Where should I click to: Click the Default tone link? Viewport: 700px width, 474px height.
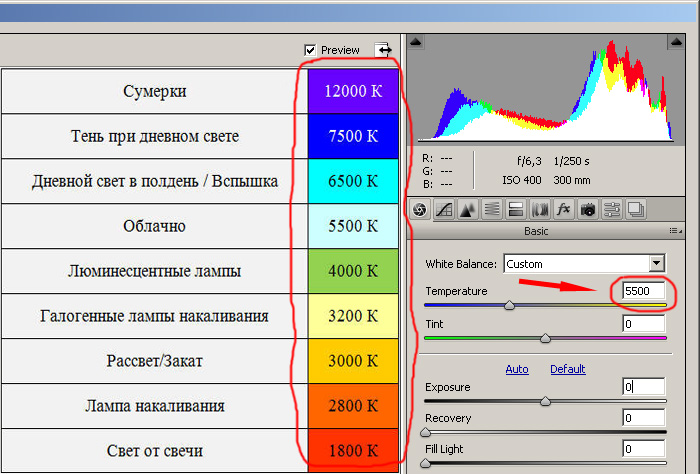pos(567,369)
